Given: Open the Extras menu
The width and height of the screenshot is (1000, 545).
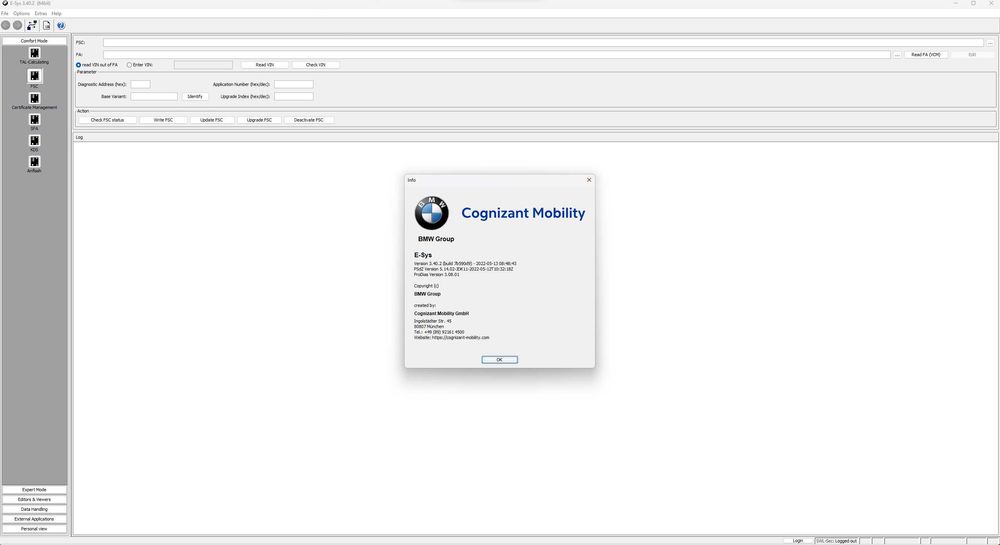Looking at the screenshot, I should coord(41,13).
